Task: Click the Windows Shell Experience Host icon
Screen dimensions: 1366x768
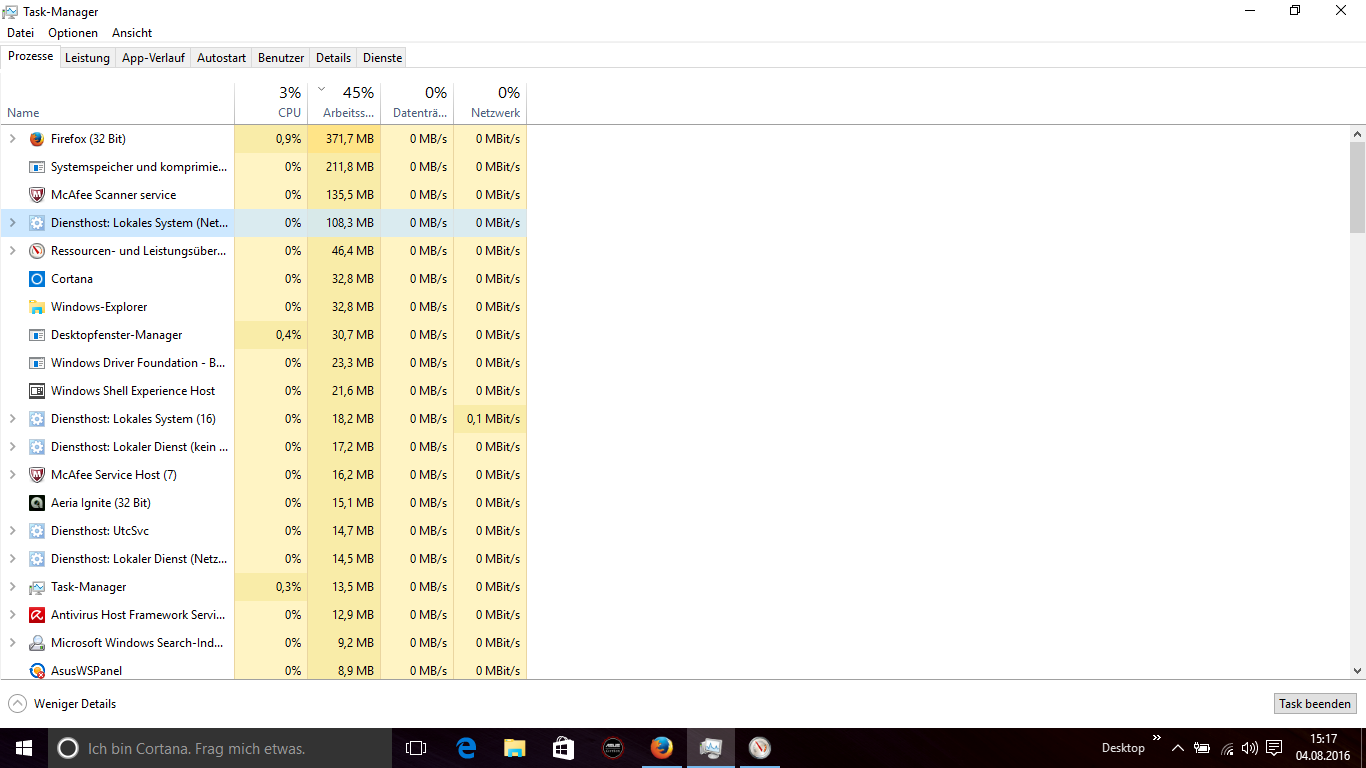Action: click(37, 391)
